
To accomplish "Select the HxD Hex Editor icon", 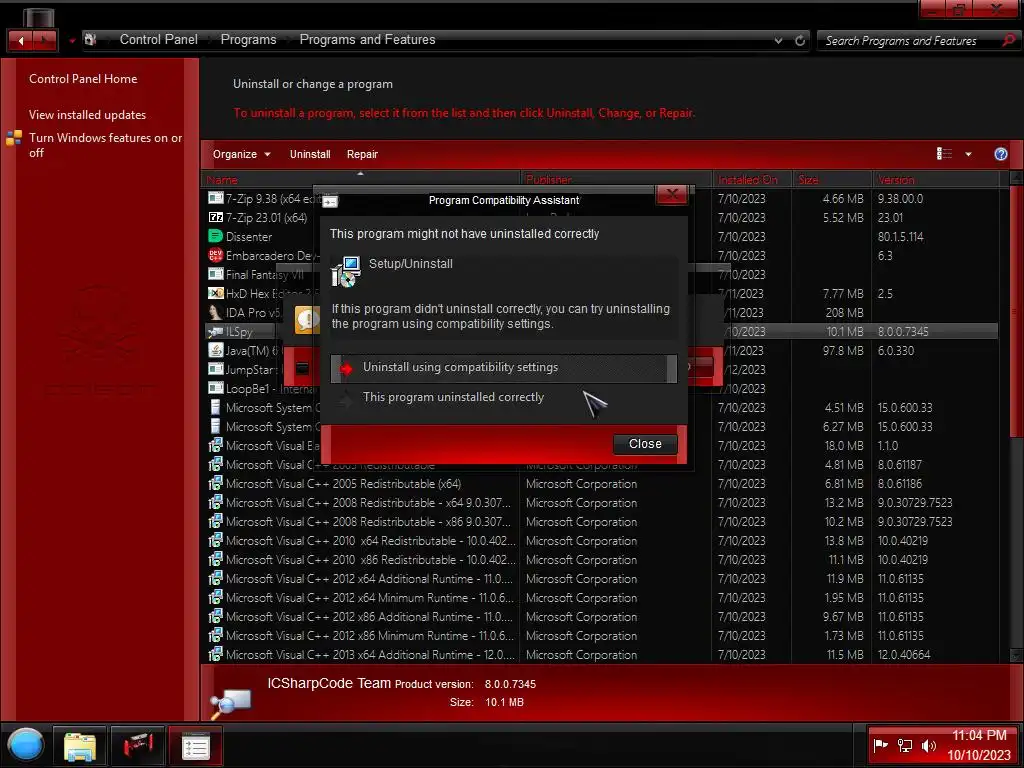I will (x=215, y=293).
